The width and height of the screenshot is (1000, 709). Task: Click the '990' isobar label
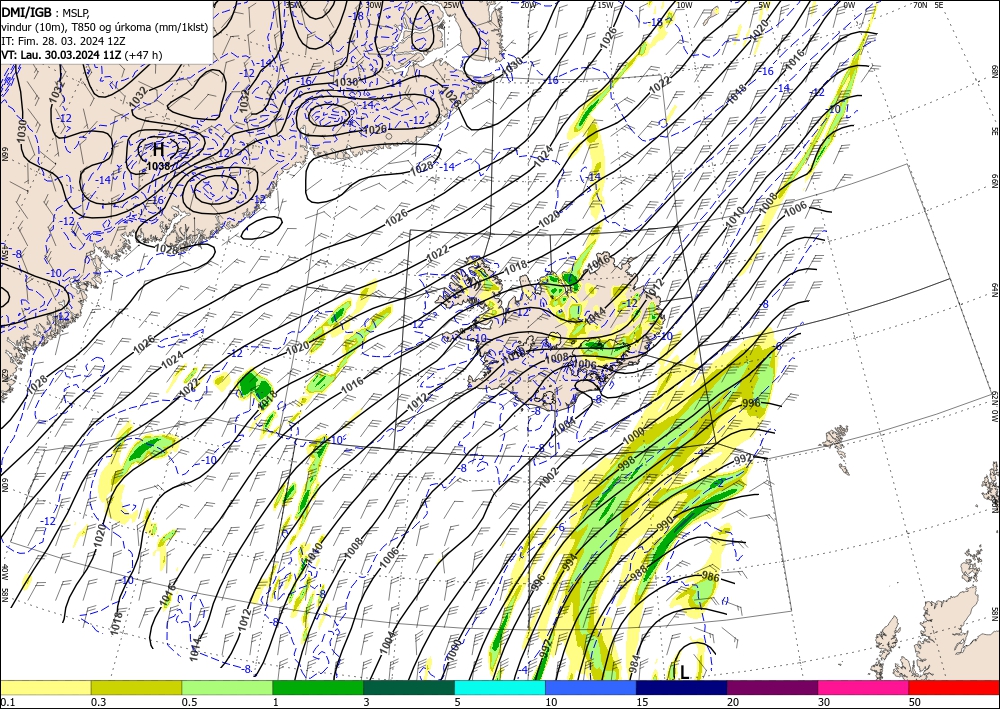(x=665, y=522)
